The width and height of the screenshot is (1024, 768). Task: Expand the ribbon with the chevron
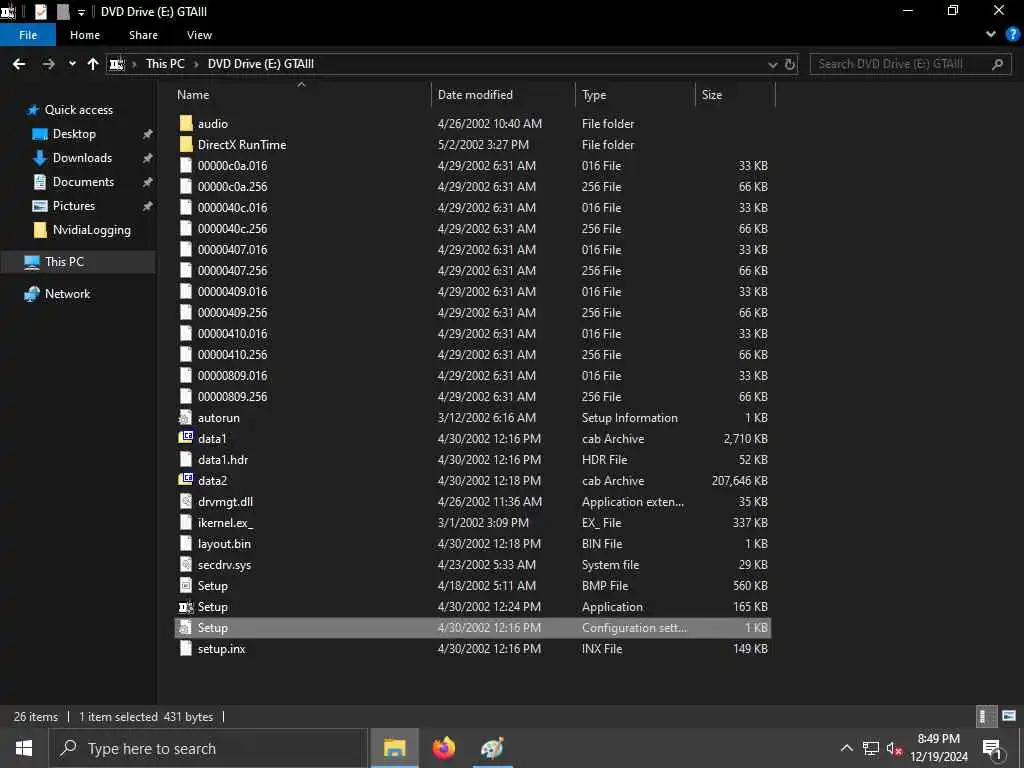click(x=991, y=35)
